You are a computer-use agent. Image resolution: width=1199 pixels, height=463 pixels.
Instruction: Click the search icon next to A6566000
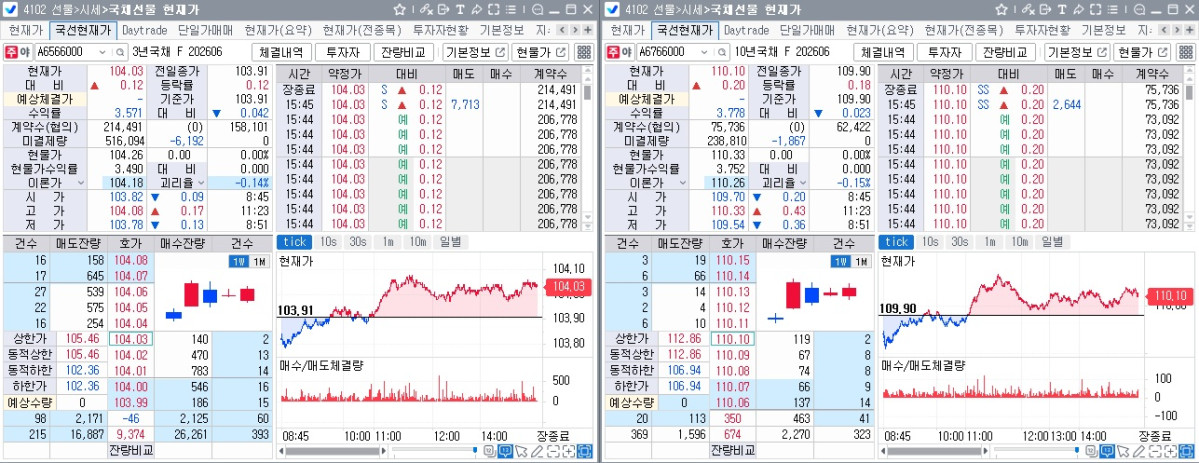(x=120, y=52)
